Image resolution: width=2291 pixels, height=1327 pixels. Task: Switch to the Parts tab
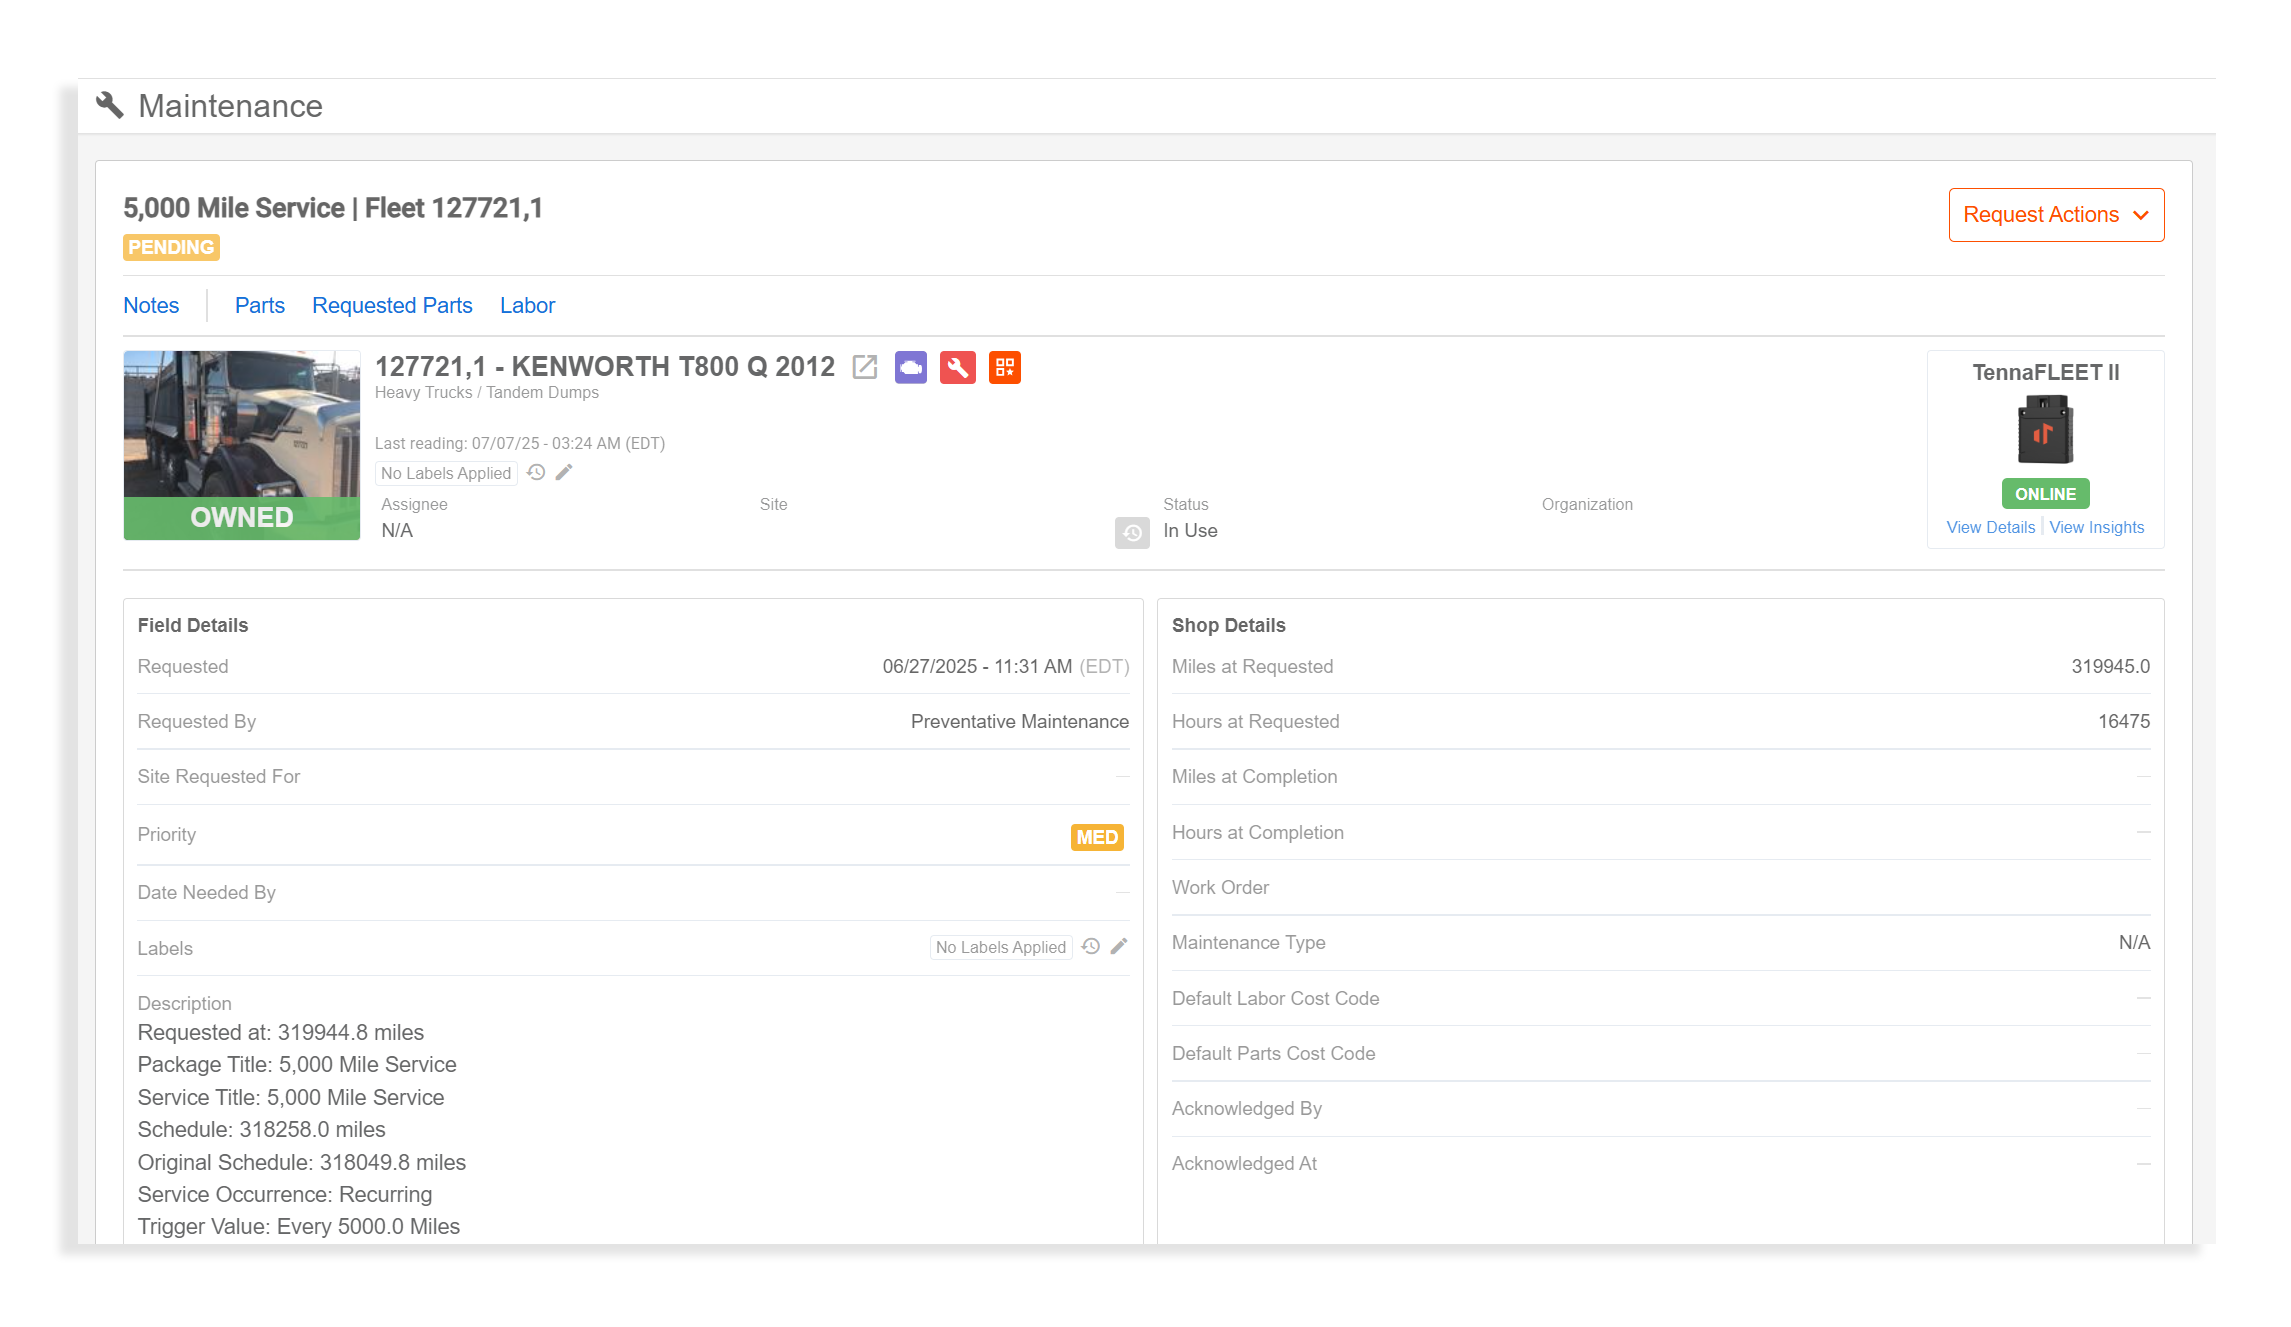pos(260,306)
